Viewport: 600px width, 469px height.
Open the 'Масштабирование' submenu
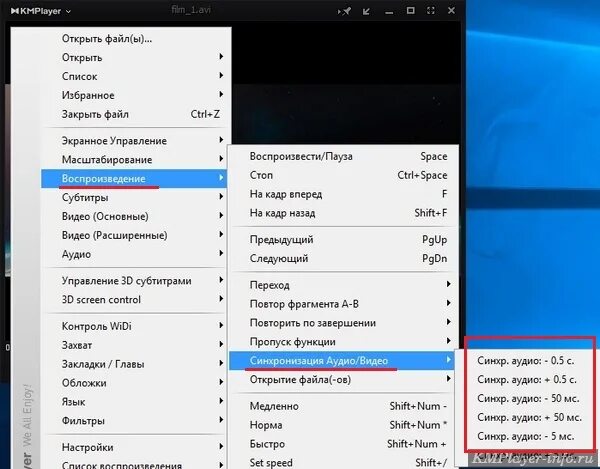click(x=134, y=160)
